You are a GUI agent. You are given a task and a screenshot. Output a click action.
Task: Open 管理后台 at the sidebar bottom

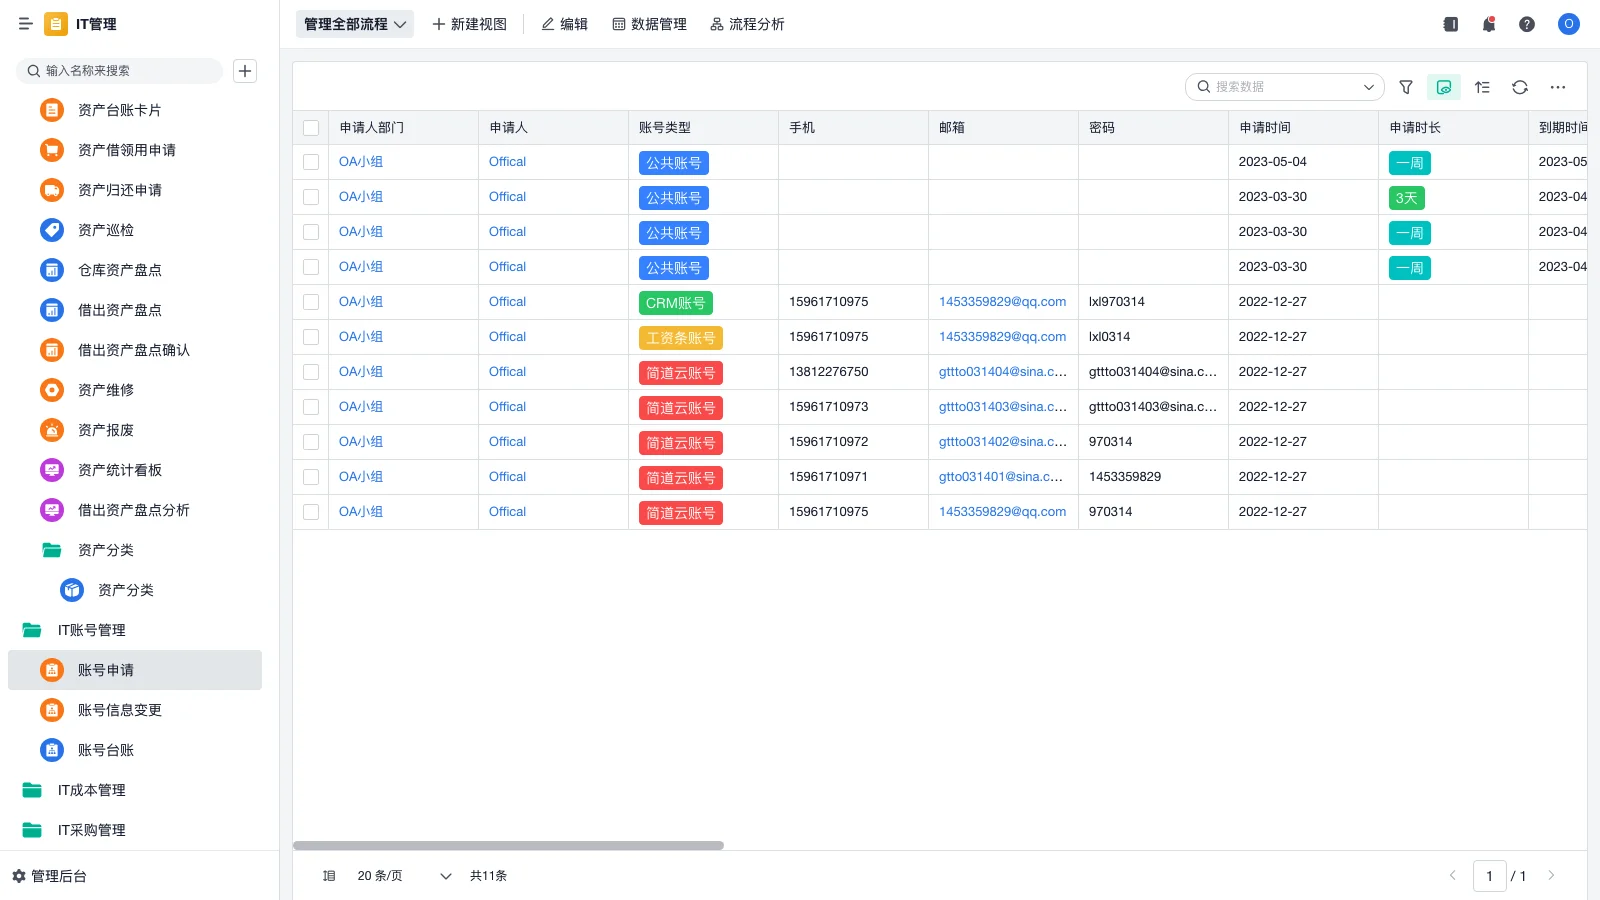tap(50, 876)
